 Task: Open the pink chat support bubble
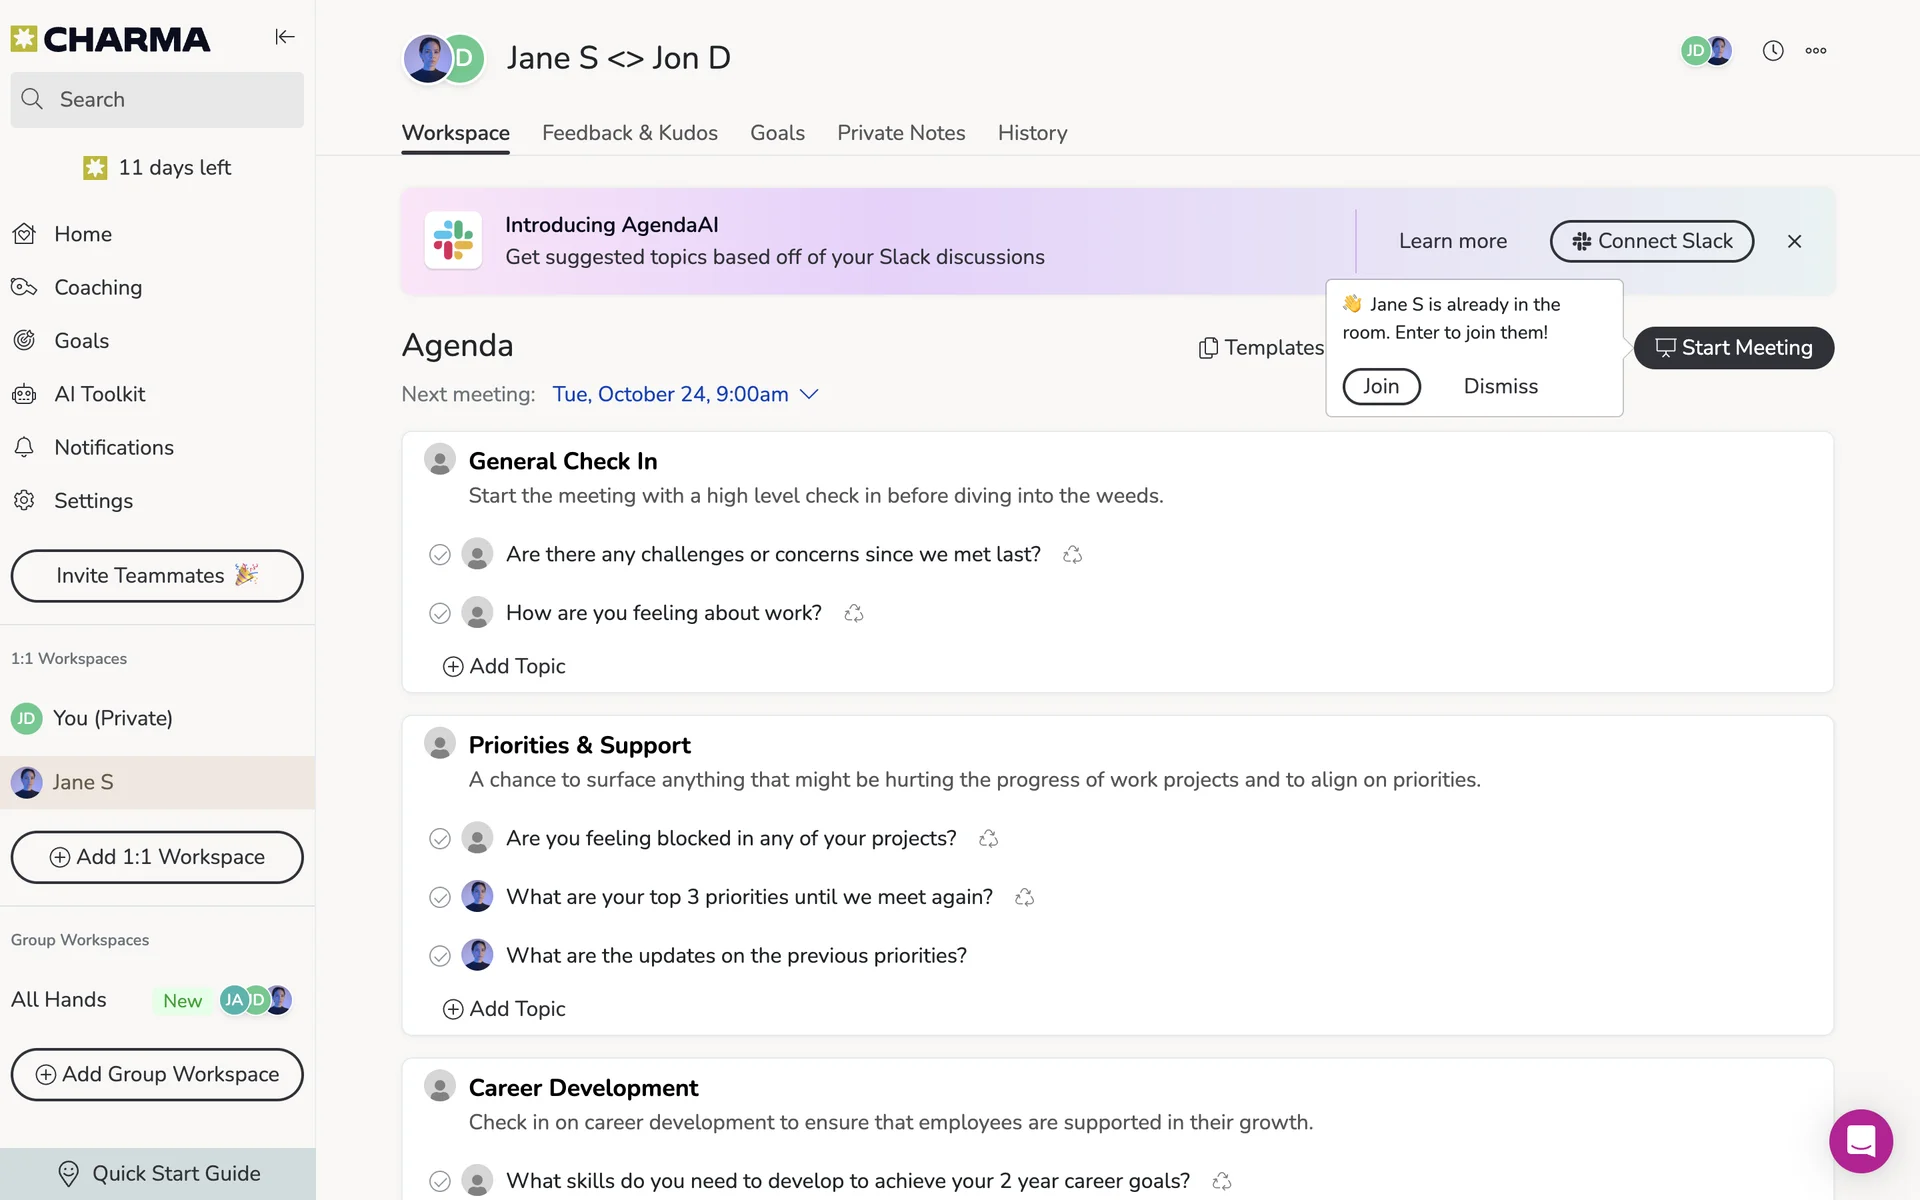[1860, 1141]
